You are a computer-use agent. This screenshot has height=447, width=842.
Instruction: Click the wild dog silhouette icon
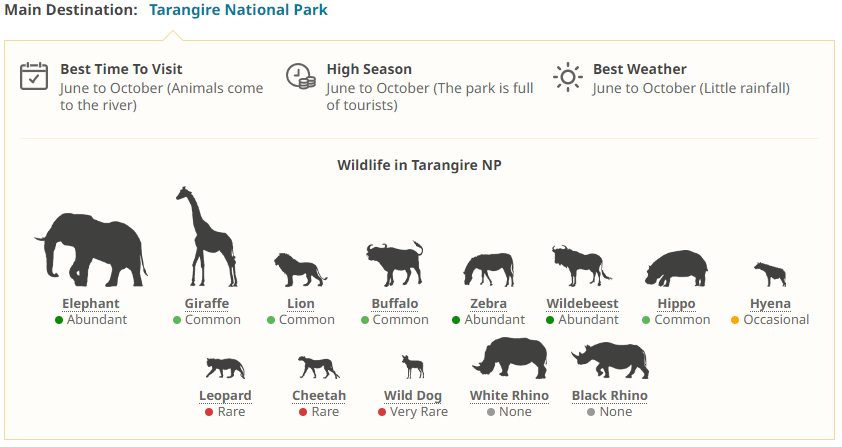(413, 366)
